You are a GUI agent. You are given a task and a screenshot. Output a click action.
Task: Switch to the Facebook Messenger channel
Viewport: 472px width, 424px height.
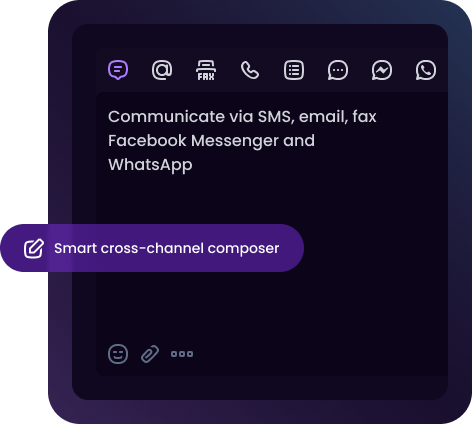pyautogui.click(x=382, y=70)
